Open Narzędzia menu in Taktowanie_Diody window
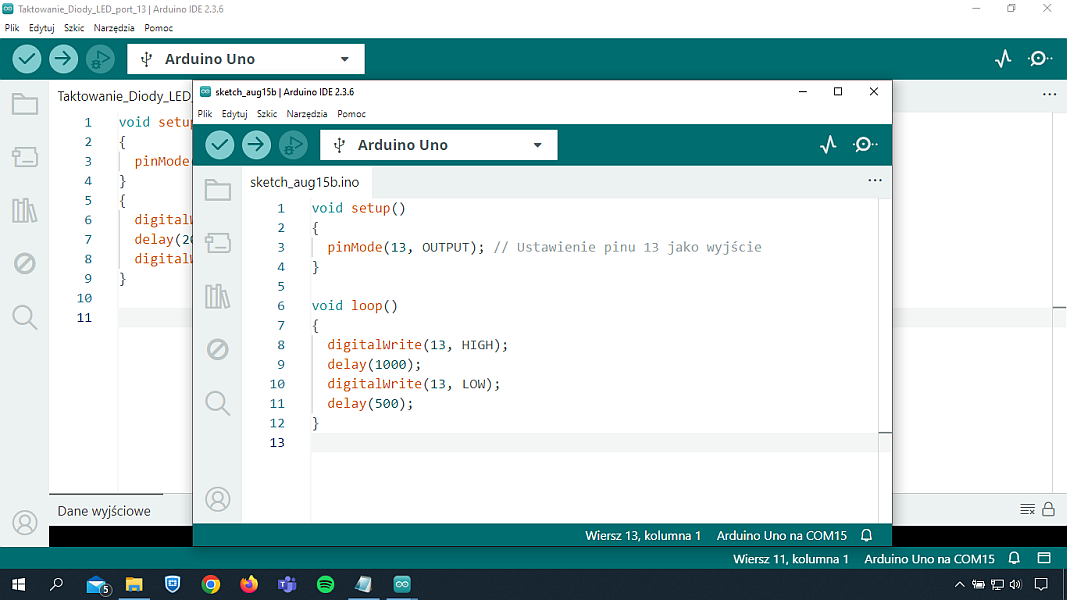Image resolution: width=1067 pixels, height=600 pixels. click(114, 28)
